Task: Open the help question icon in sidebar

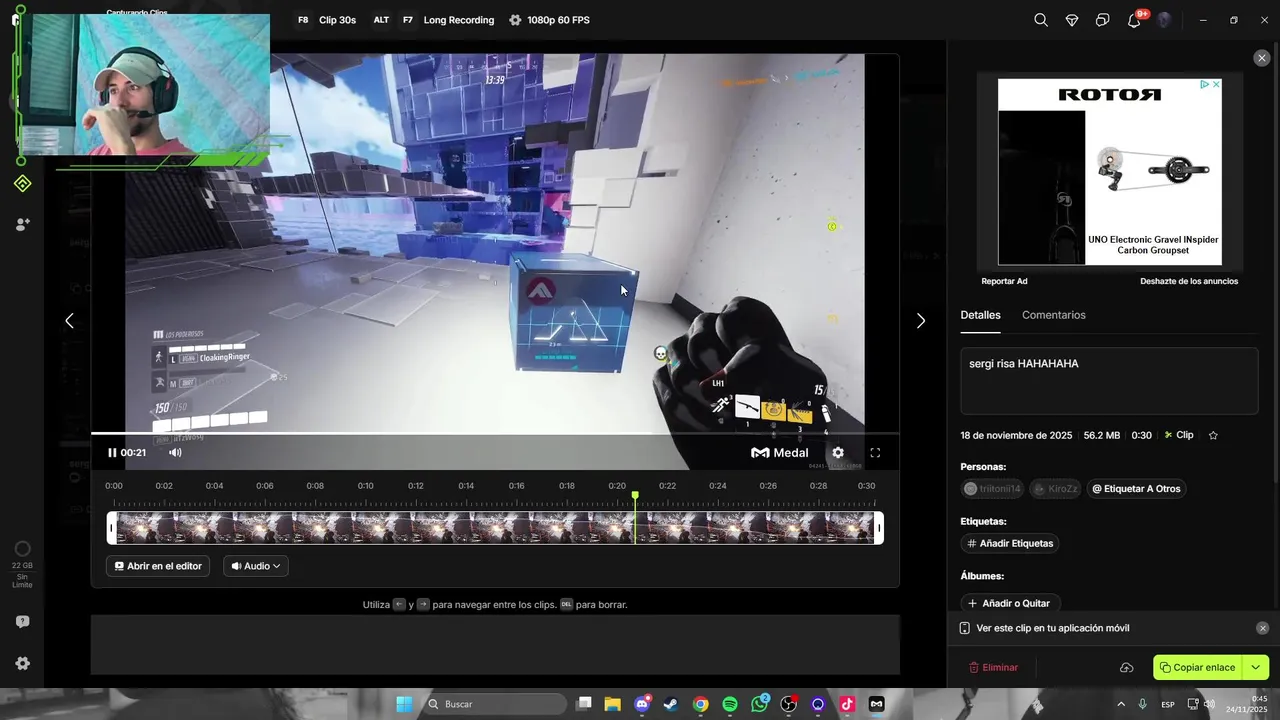Action: click(22, 622)
